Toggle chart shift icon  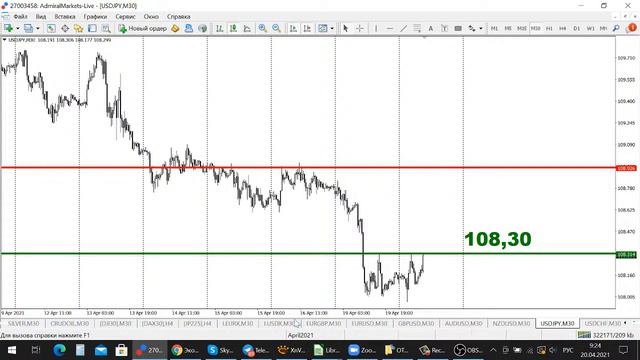[307, 28]
